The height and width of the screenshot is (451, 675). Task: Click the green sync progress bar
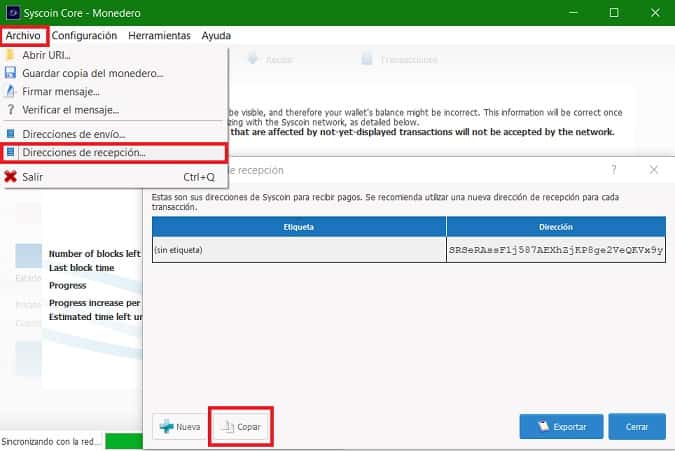tap(124, 442)
